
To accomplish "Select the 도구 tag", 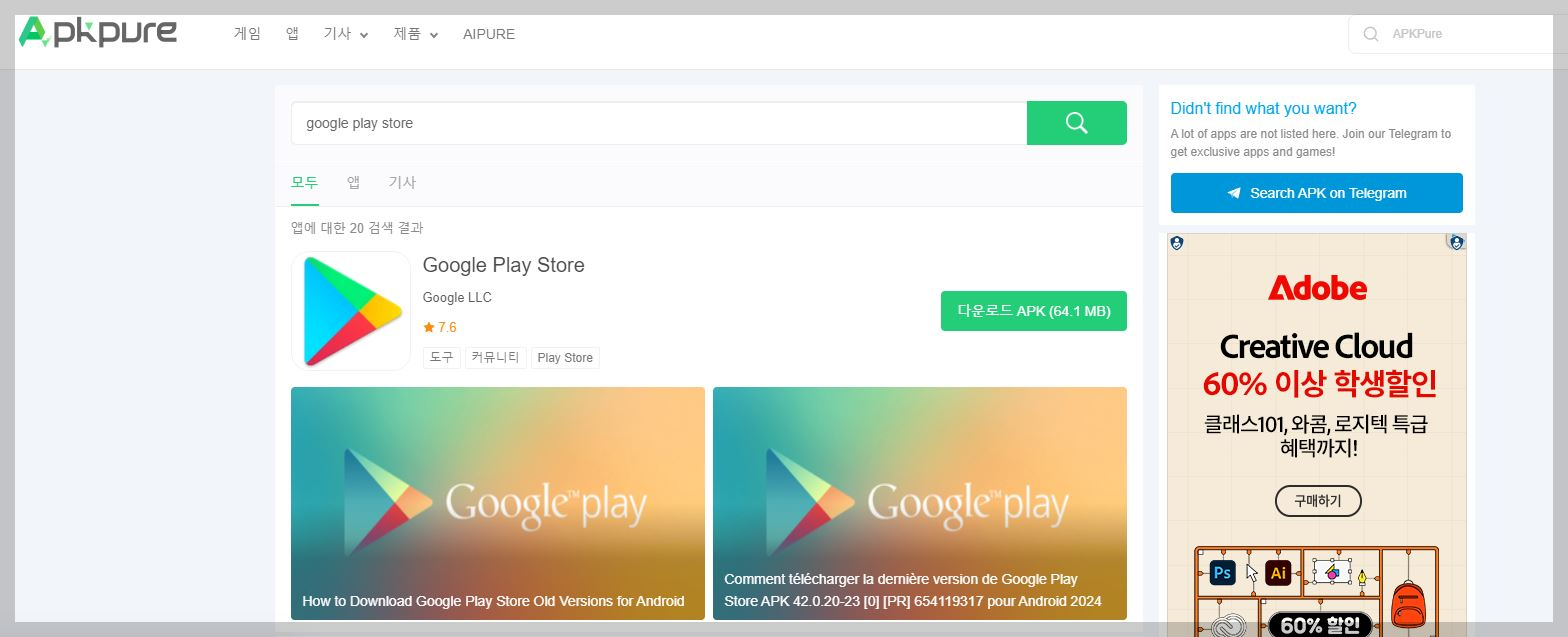I will click(442, 357).
